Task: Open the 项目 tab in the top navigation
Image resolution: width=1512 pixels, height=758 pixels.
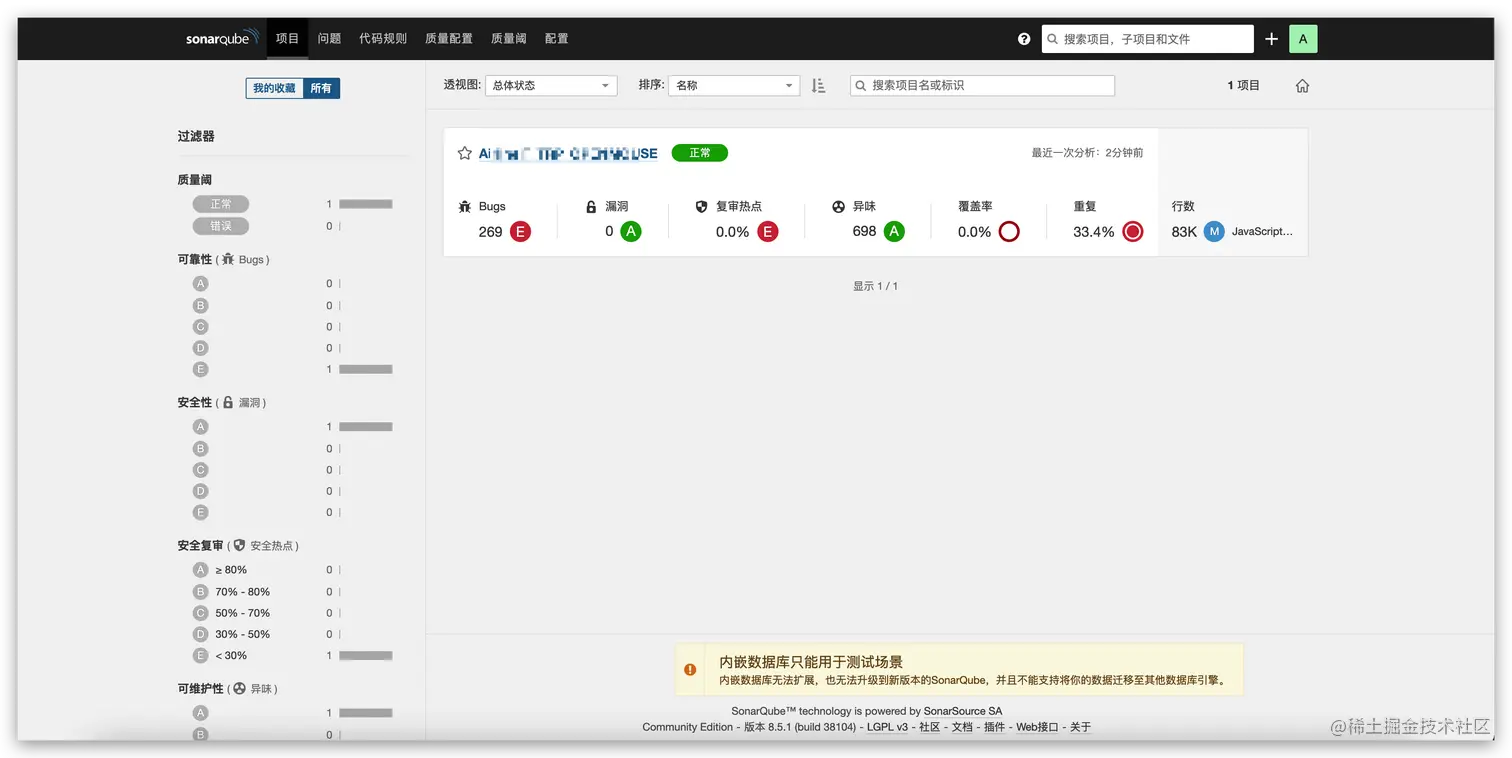Action: coord(287,39)
